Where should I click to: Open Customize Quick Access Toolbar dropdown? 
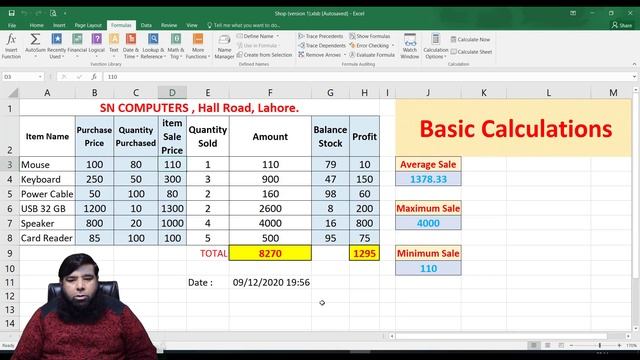(x=65, y=13)
